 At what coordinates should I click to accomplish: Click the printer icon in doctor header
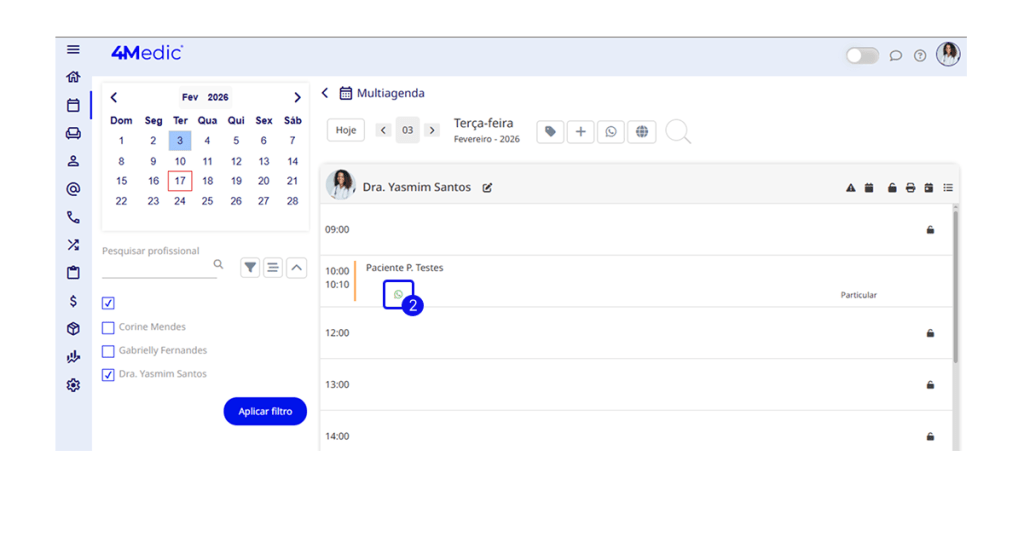(x=910, y=188)
